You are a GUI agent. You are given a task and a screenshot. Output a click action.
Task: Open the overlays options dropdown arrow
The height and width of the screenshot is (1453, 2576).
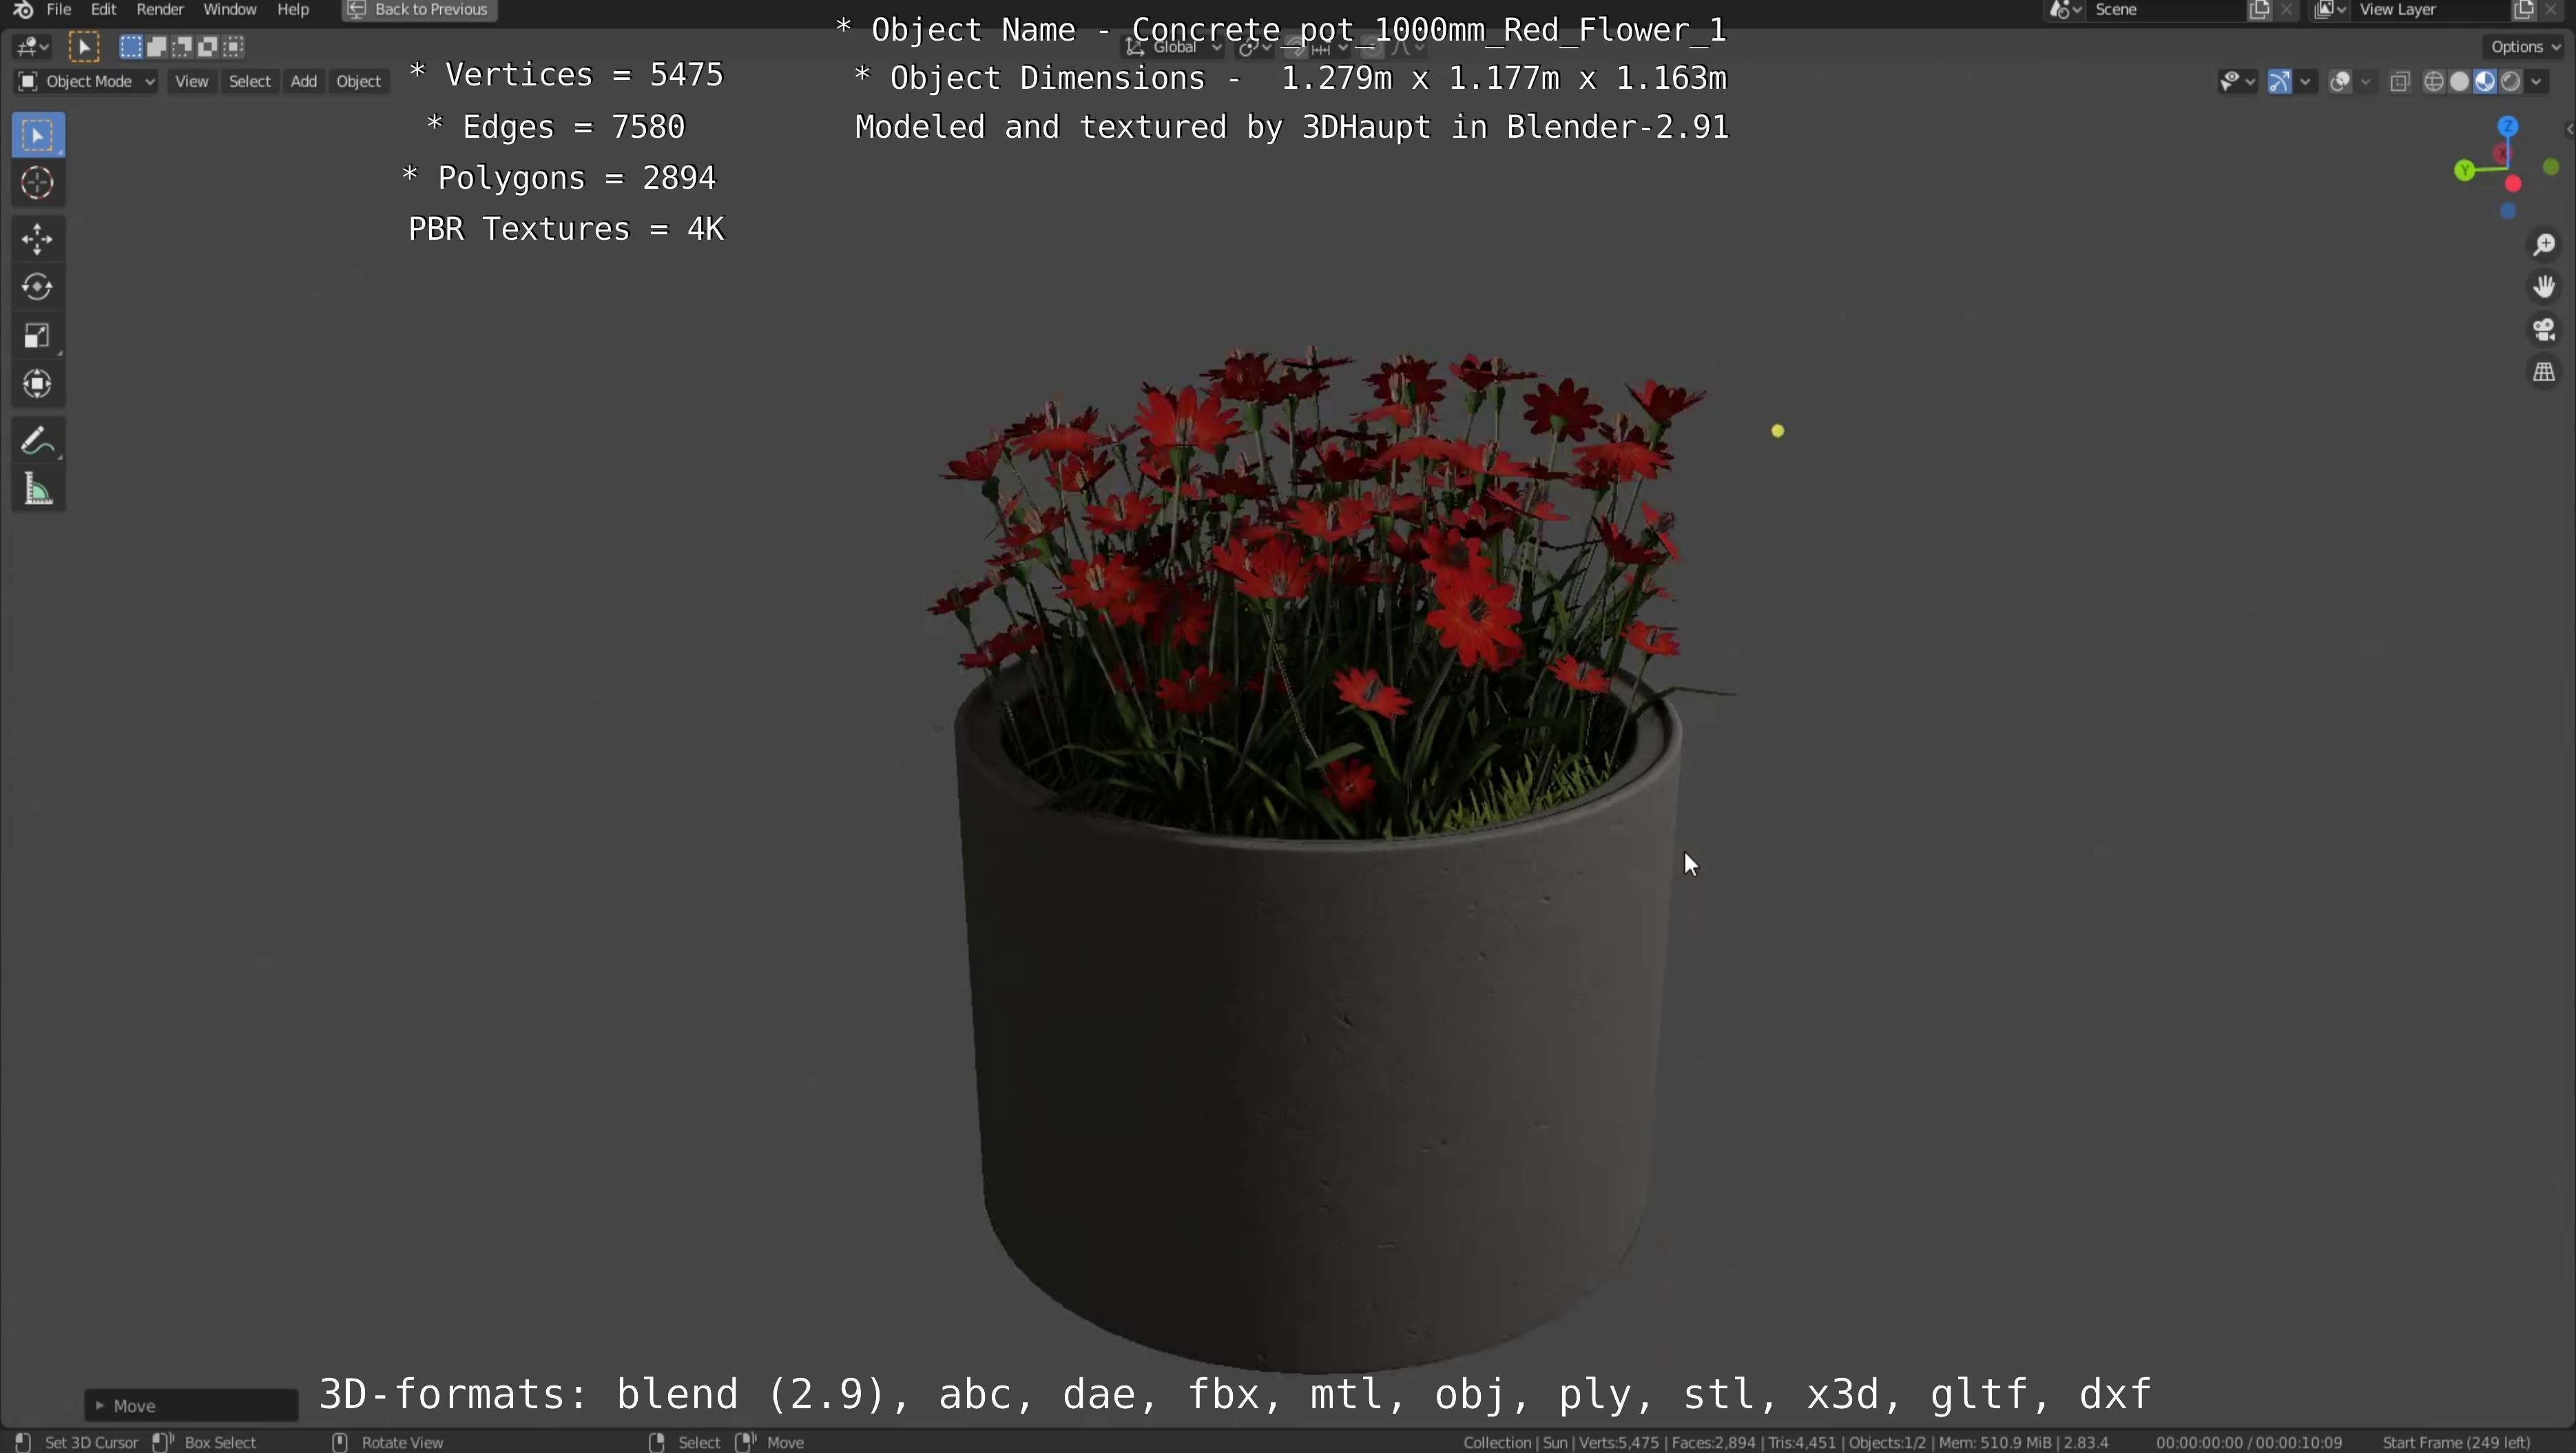coord(2366,82)
